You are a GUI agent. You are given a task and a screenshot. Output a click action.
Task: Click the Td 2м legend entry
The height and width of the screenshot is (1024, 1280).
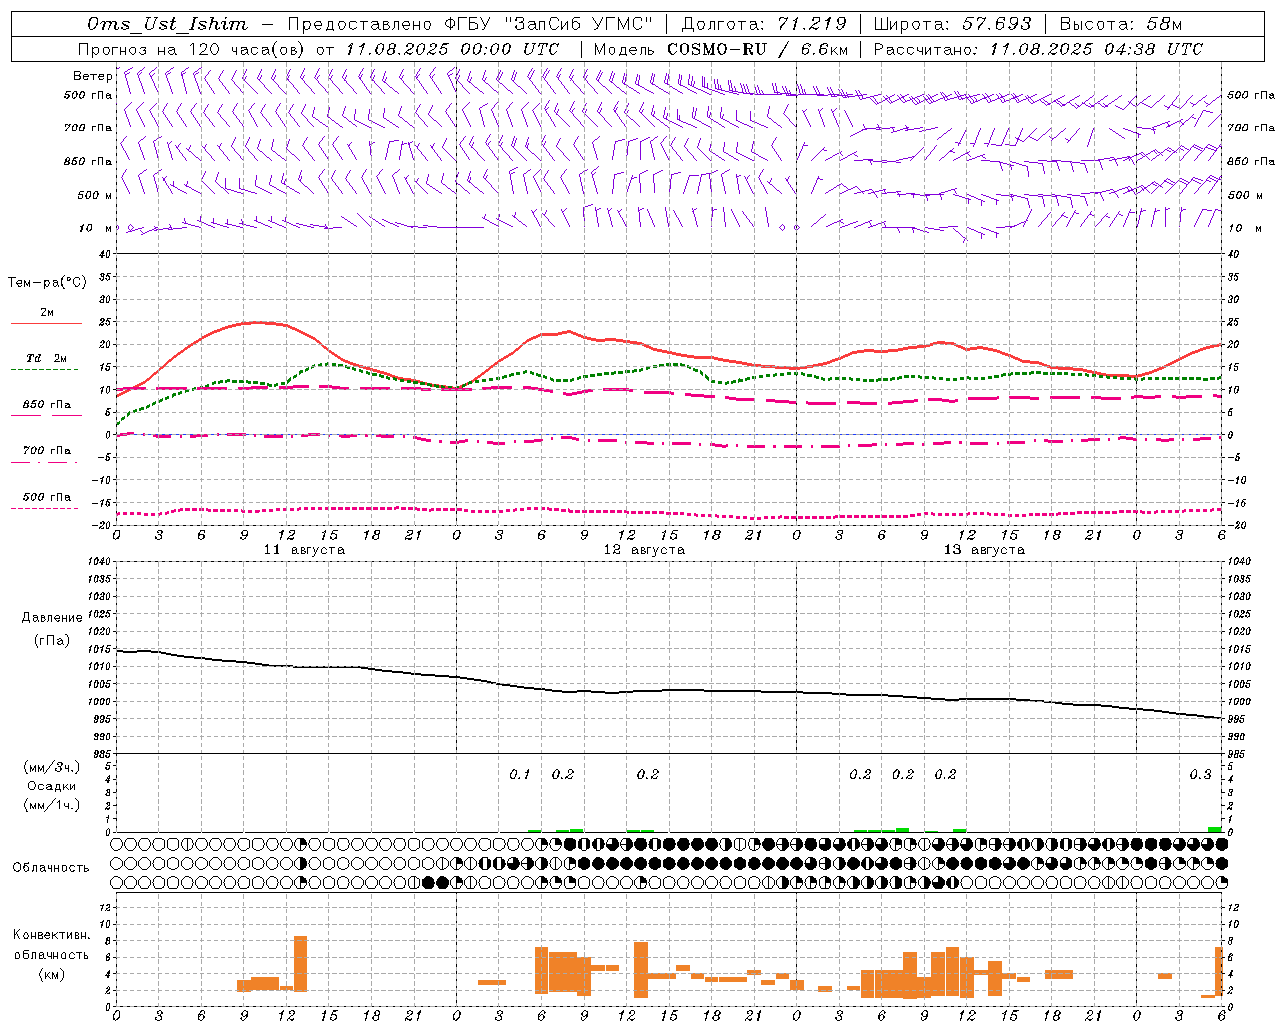click(x=46, y=358)
